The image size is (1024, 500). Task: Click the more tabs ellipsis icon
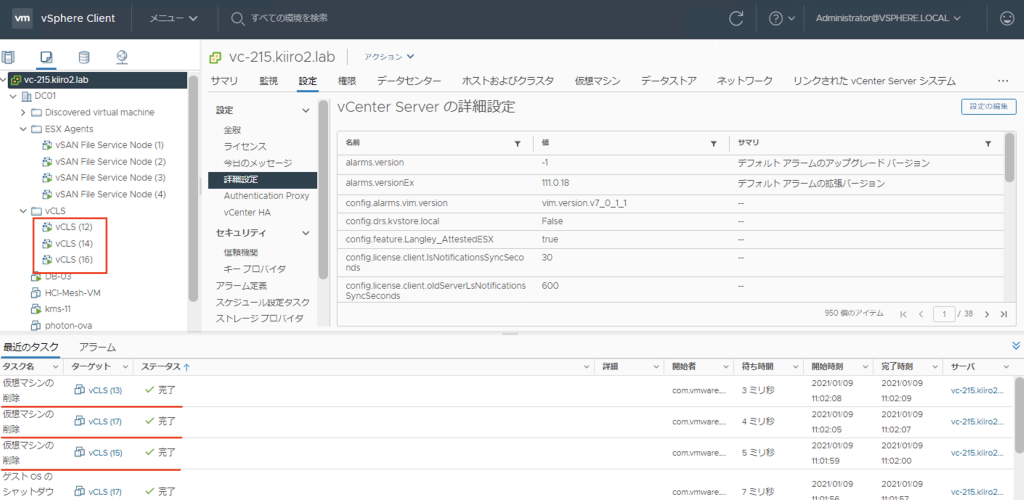coord(1003,80)
